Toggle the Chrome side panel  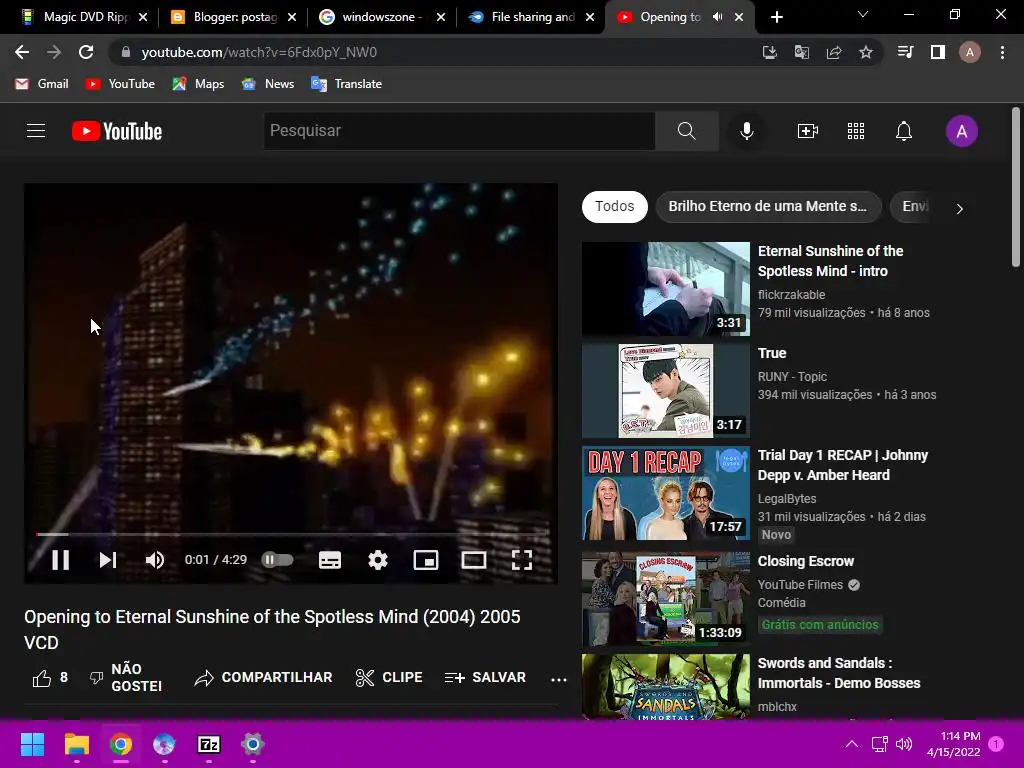click(938, 52)
